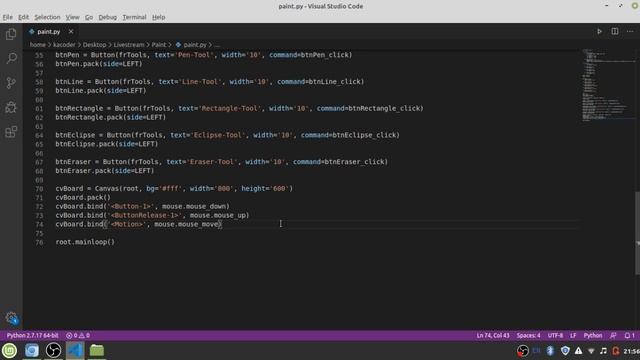Image resolution: width=640 pixels, height=360 pixels.
Task: Click on 'btnEraser.pack(side=LEFT)' line
Action: (105, 171)
